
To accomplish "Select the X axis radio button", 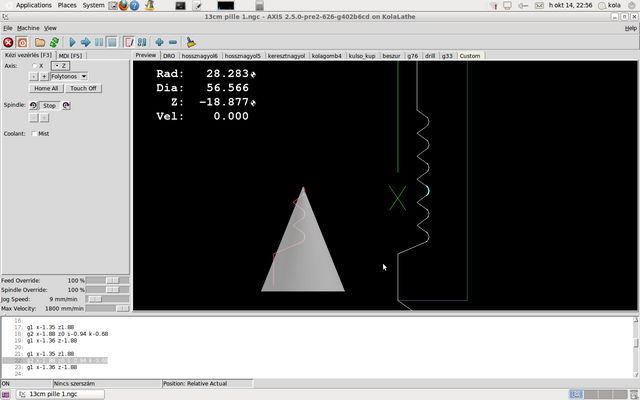I will pyautogui.click(x=34, y=65).
